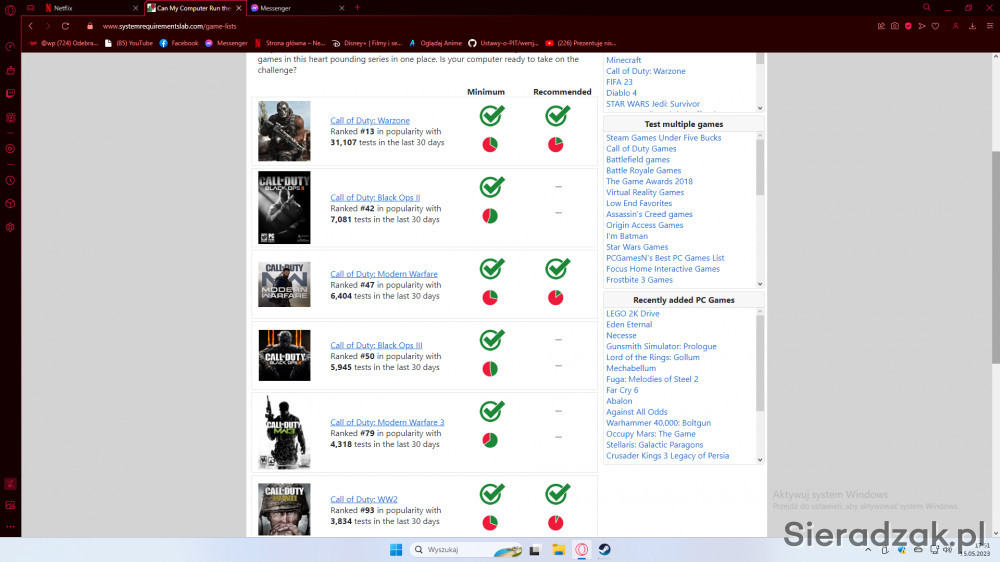Open Call of Duty: Black Ops III link
The image size is (1000, 562).
tap(376, 345)
